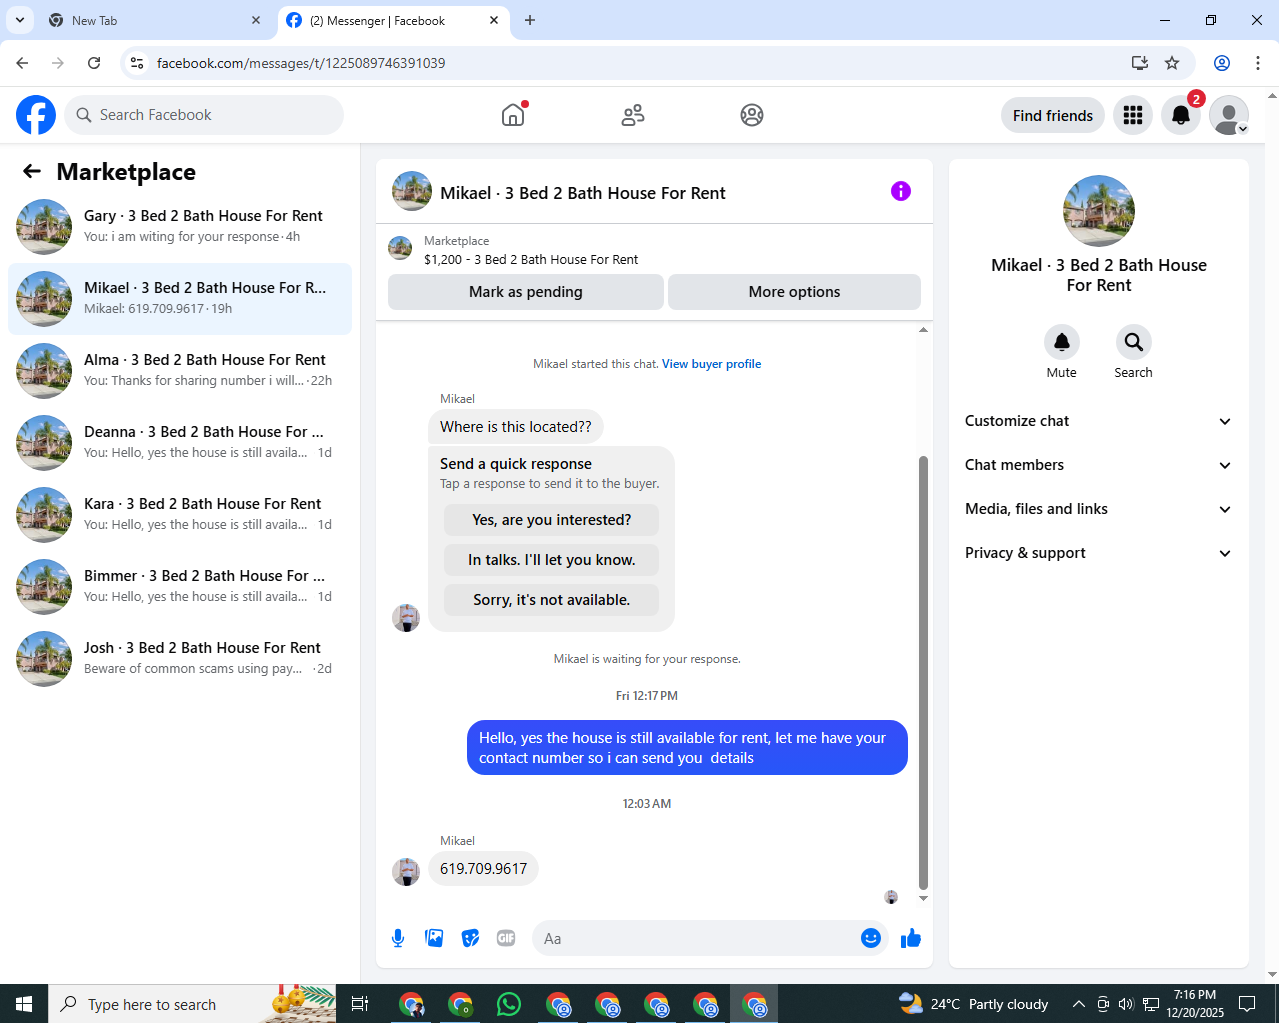Open the Kara conversation

[180, 515]
